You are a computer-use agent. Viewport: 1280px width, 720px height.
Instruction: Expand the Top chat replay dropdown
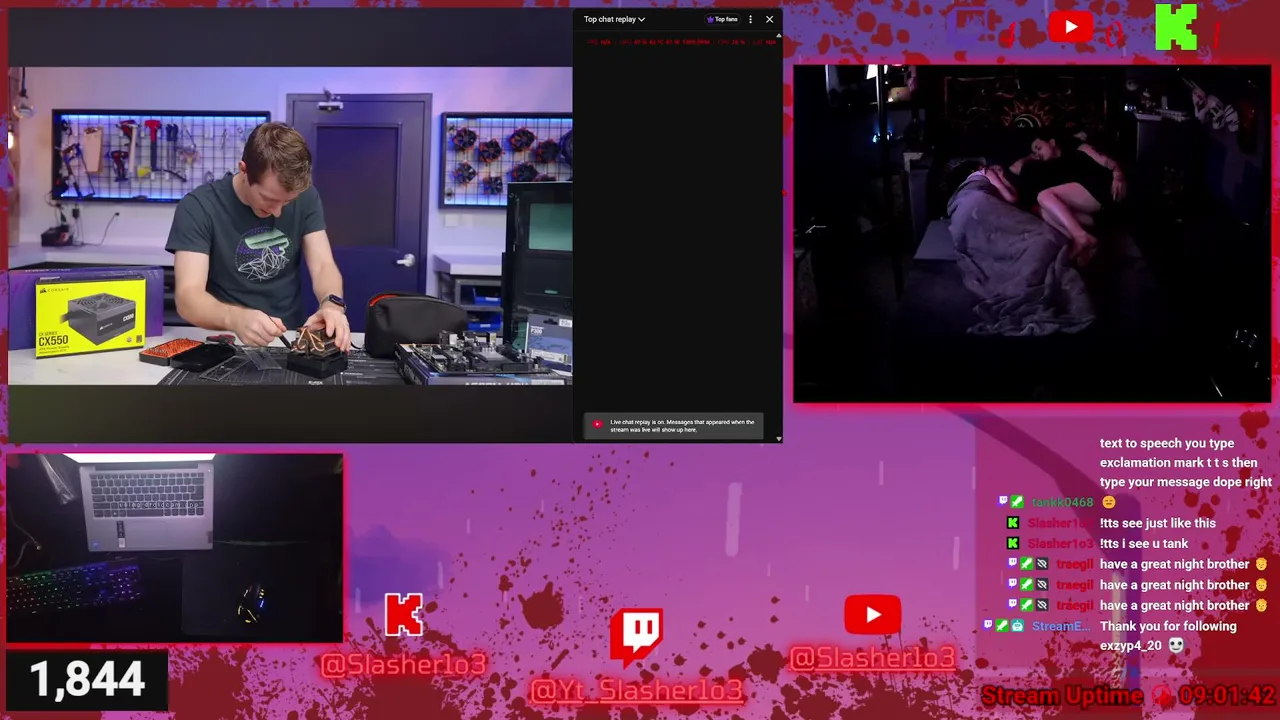click(614, 19)
